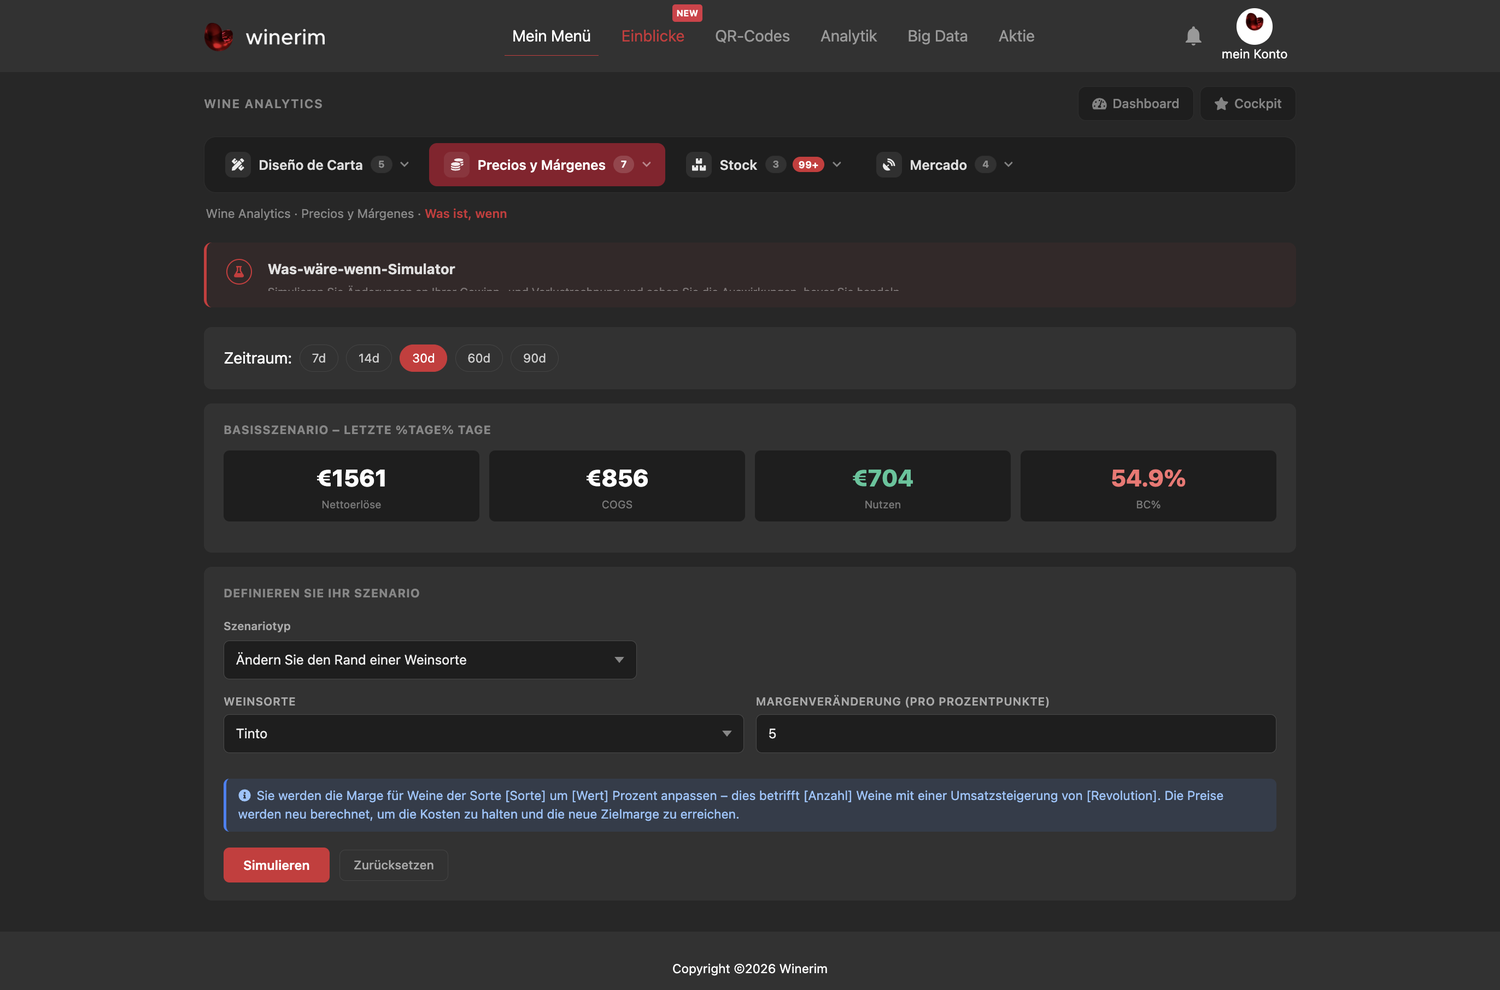Open the notifications bell
1500x990 pixels.
click(1193, 36)
